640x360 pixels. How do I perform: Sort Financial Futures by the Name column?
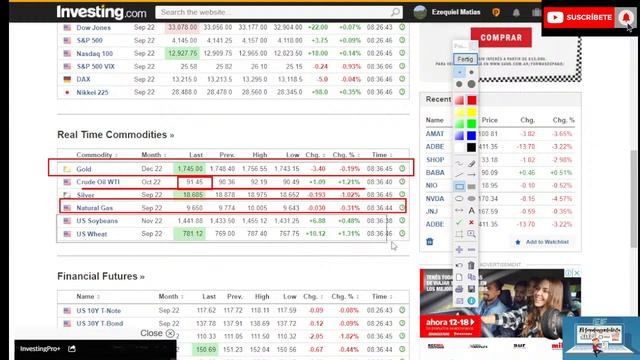(88, 297)
